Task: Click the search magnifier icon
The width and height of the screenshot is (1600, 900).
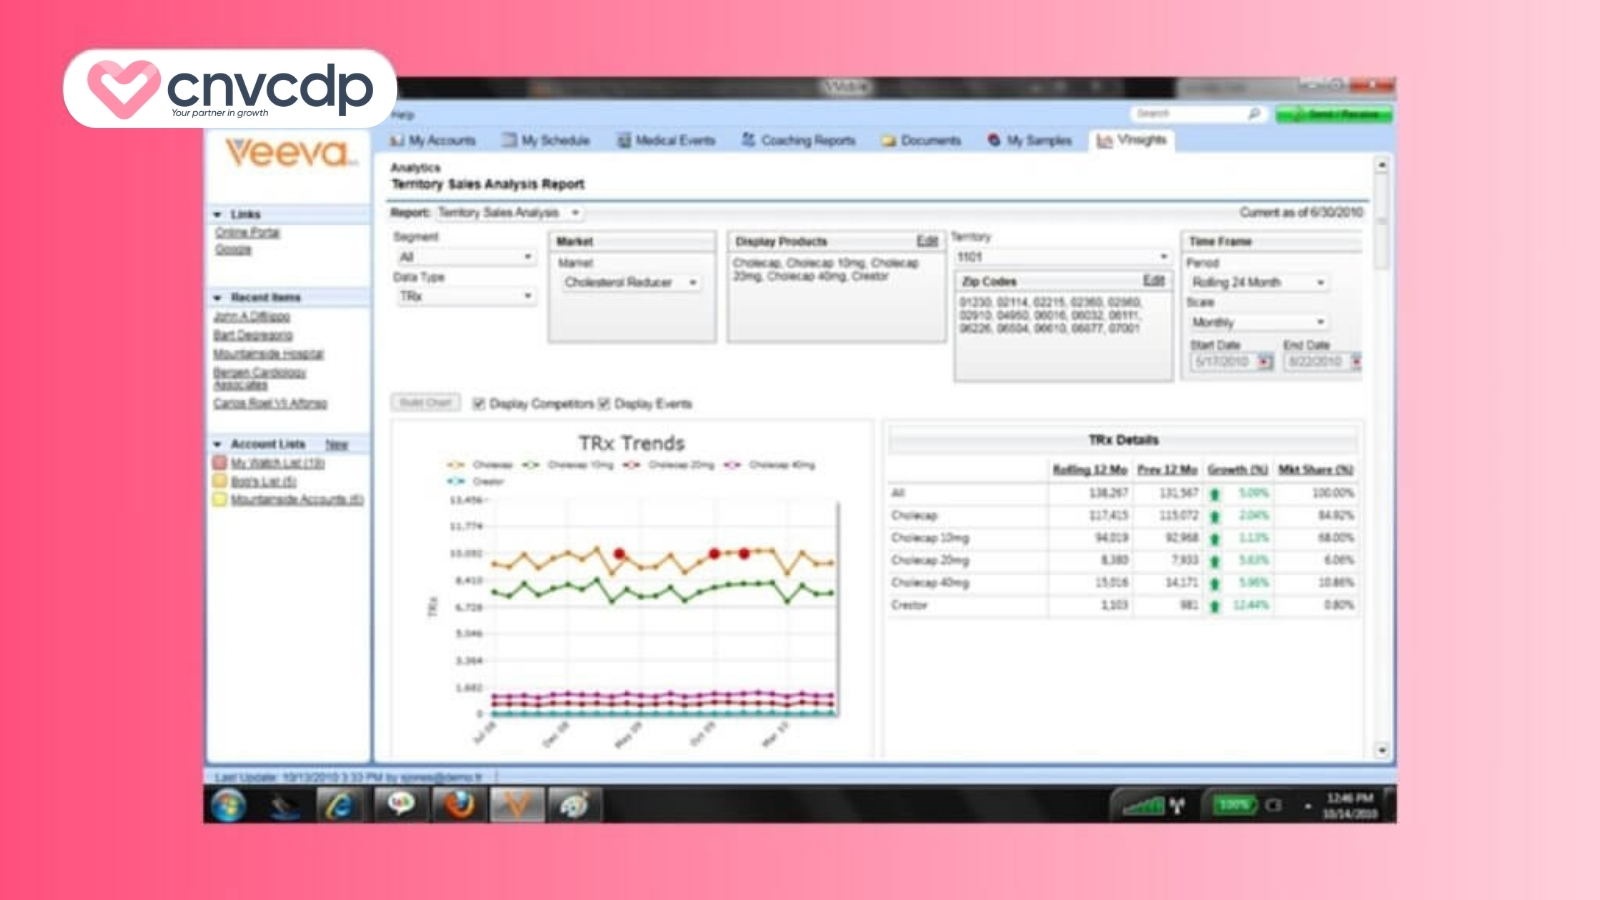Action: (1253, 114)
